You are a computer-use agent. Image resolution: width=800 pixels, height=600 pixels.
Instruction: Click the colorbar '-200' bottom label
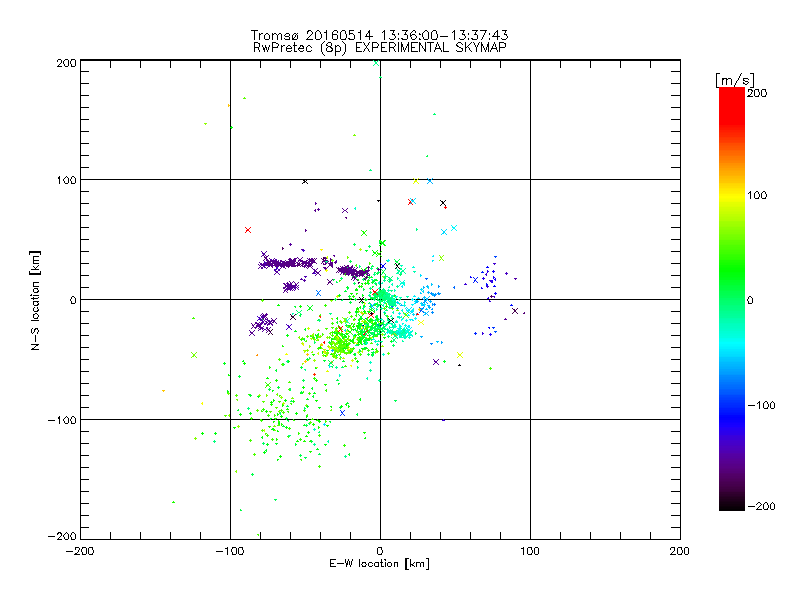pyautogui.click(x=761, y=506)
